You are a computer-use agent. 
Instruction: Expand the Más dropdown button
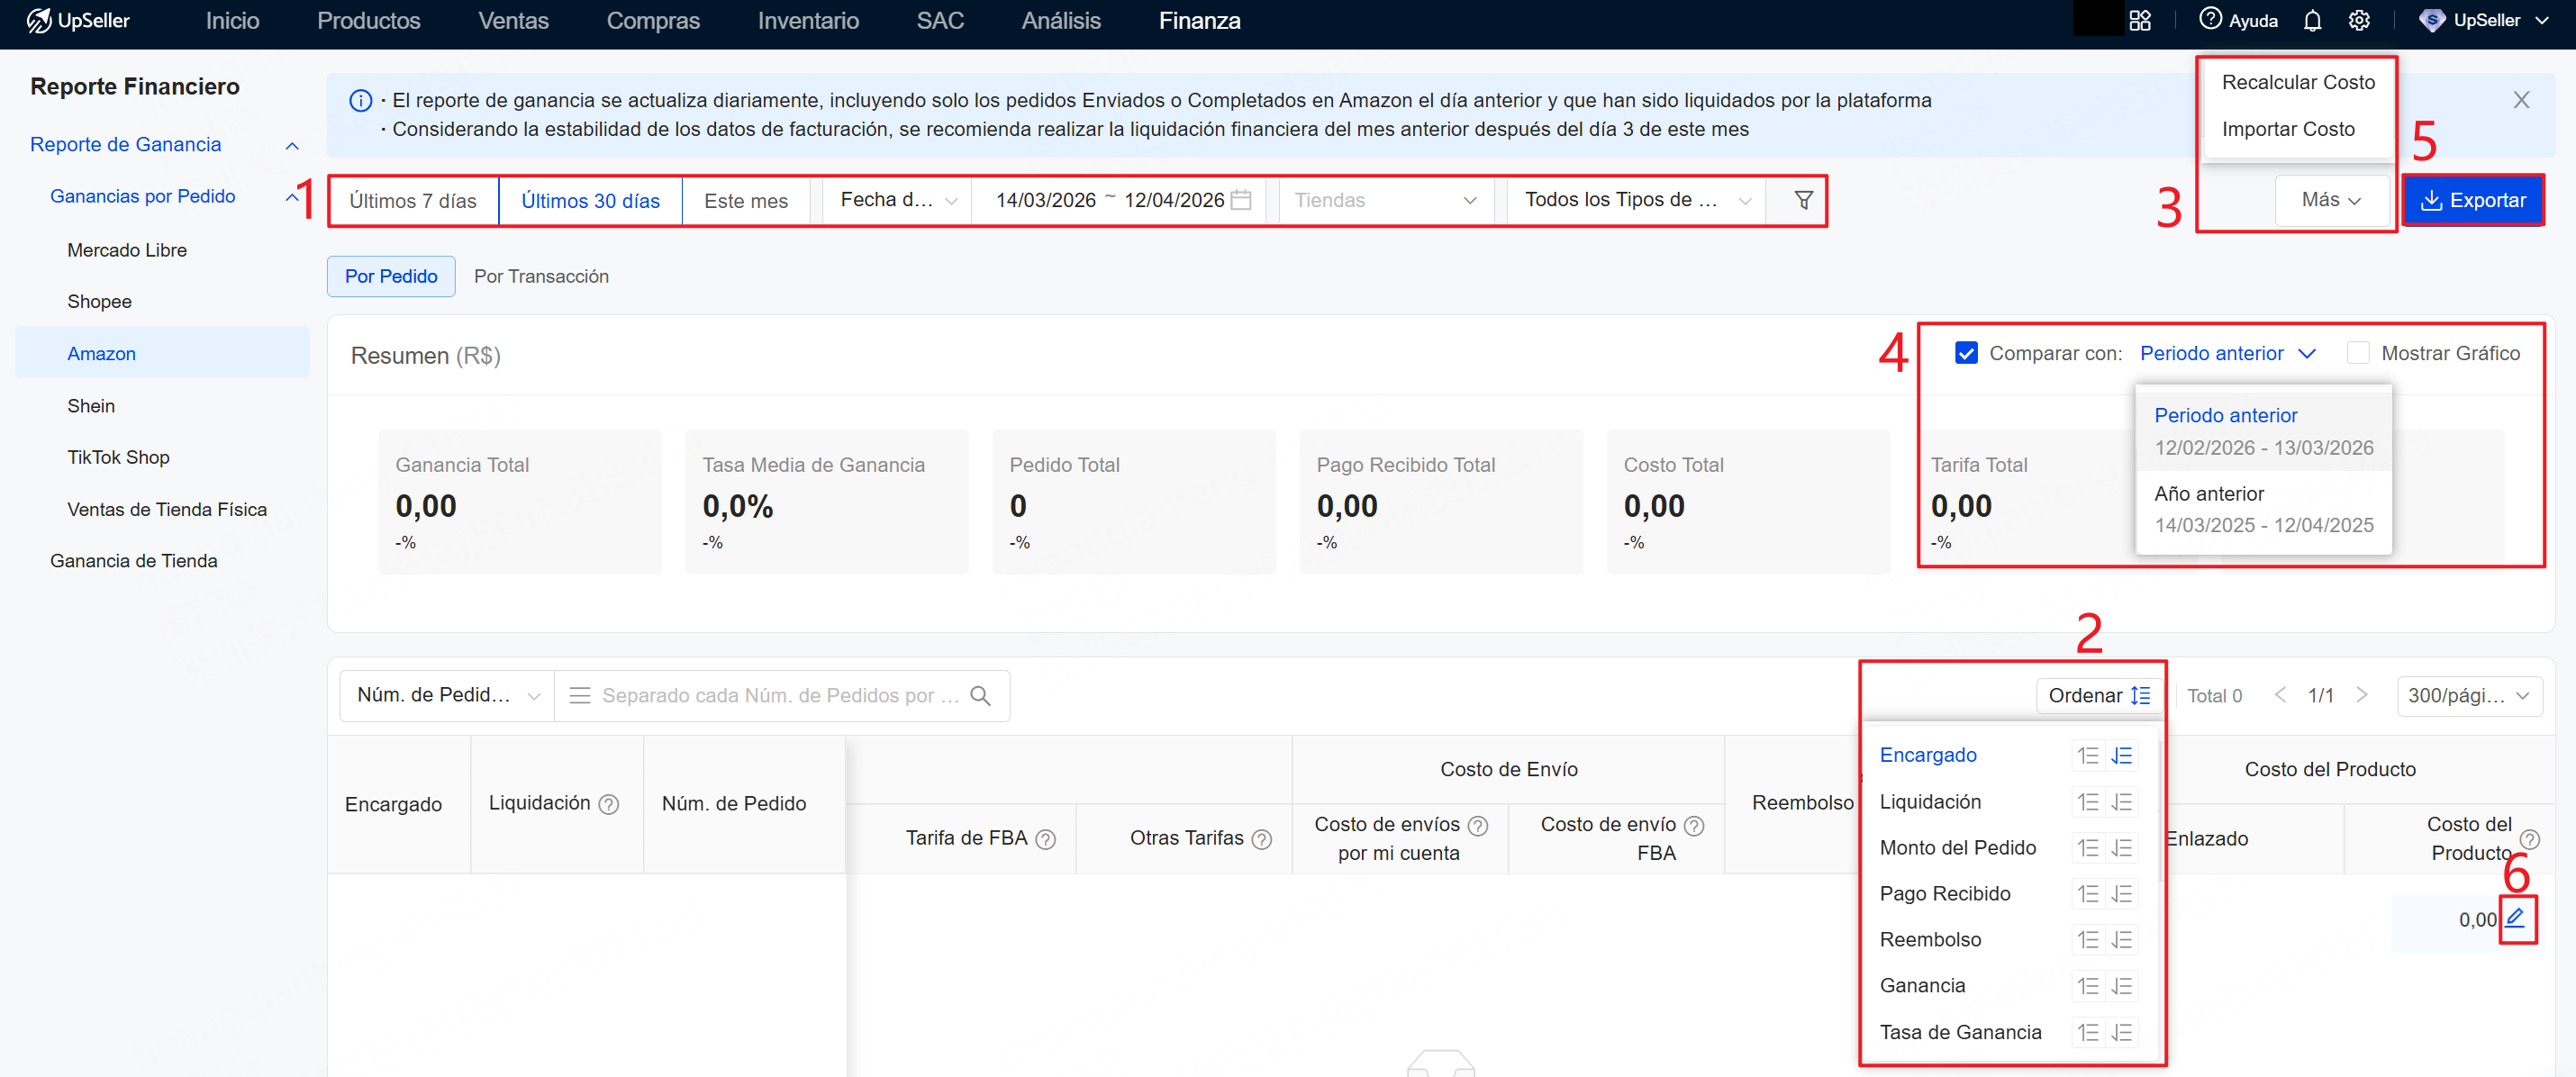(x=2330, y=200)
